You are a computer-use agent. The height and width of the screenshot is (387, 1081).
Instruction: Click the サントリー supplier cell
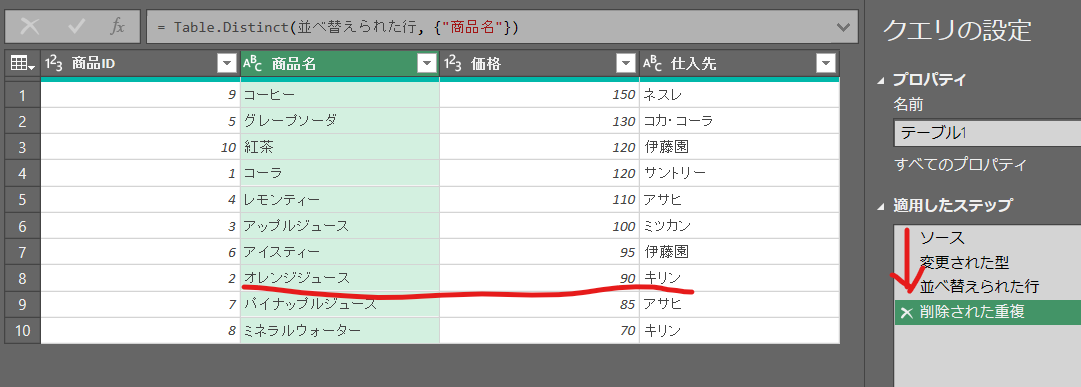click(x=739, y=174)
